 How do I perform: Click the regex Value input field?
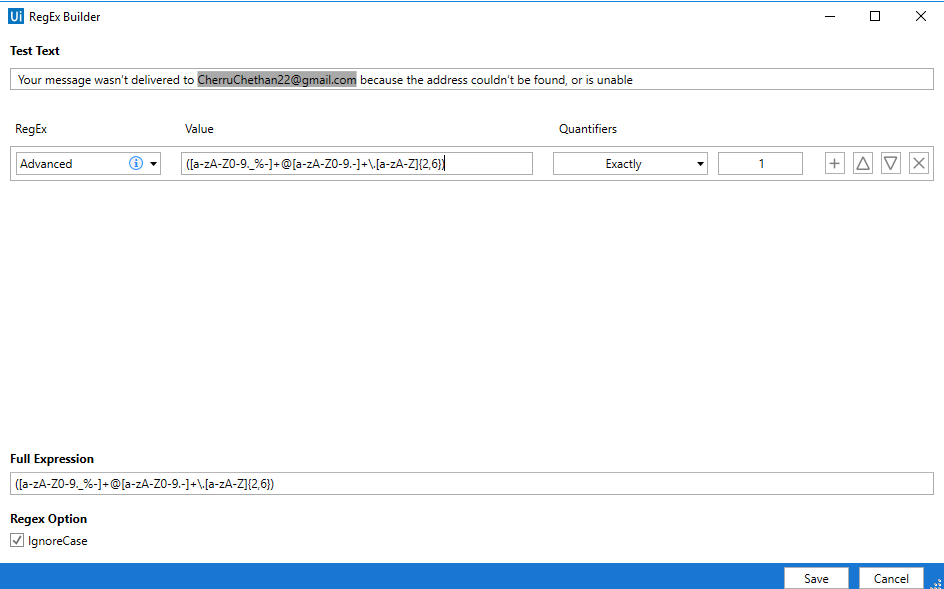pyautogui.click(x=357, y=163)
